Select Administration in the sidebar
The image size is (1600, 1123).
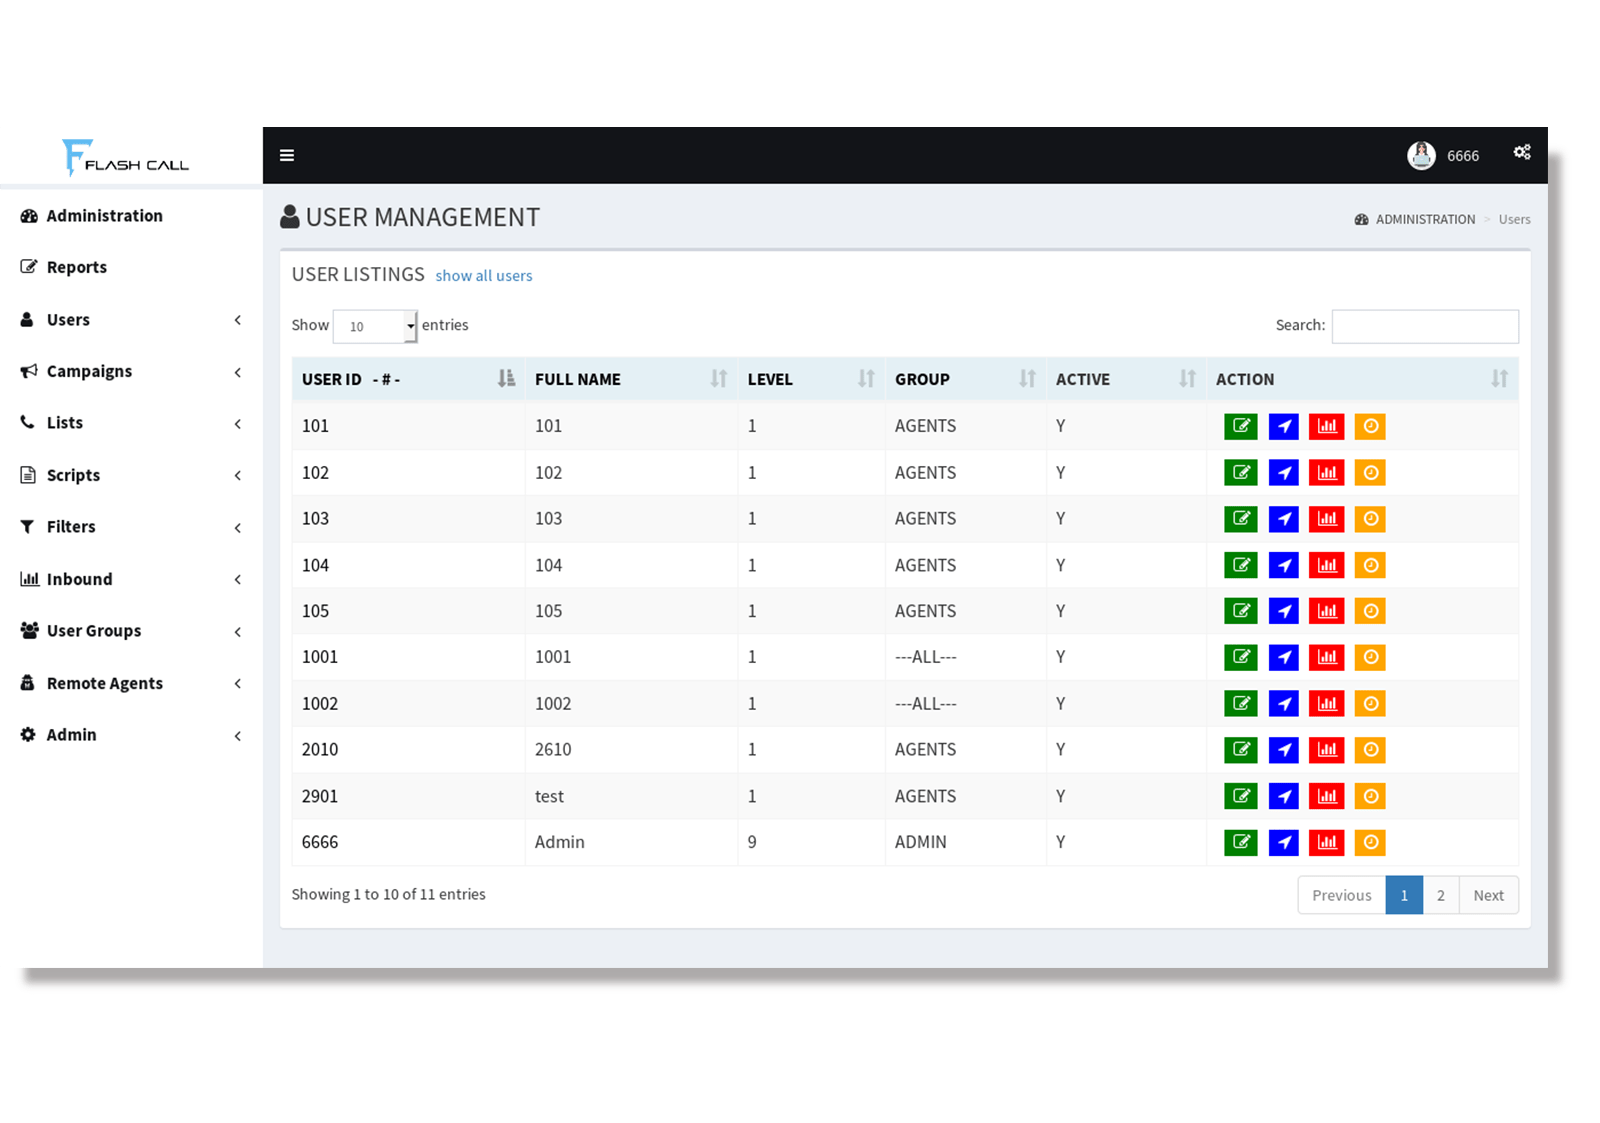click(104, 215)
